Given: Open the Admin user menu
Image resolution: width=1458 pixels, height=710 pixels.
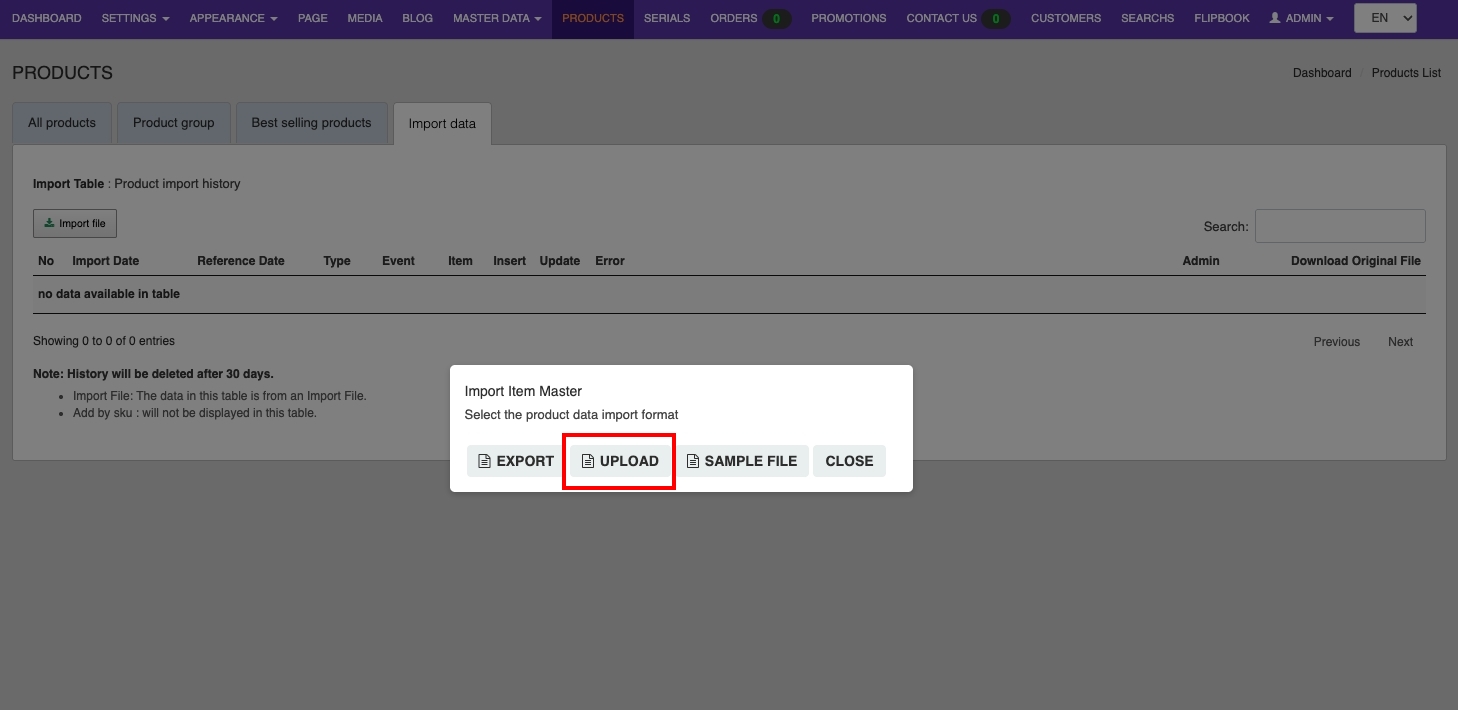Looking at the screenshot, I should 1300,18.
